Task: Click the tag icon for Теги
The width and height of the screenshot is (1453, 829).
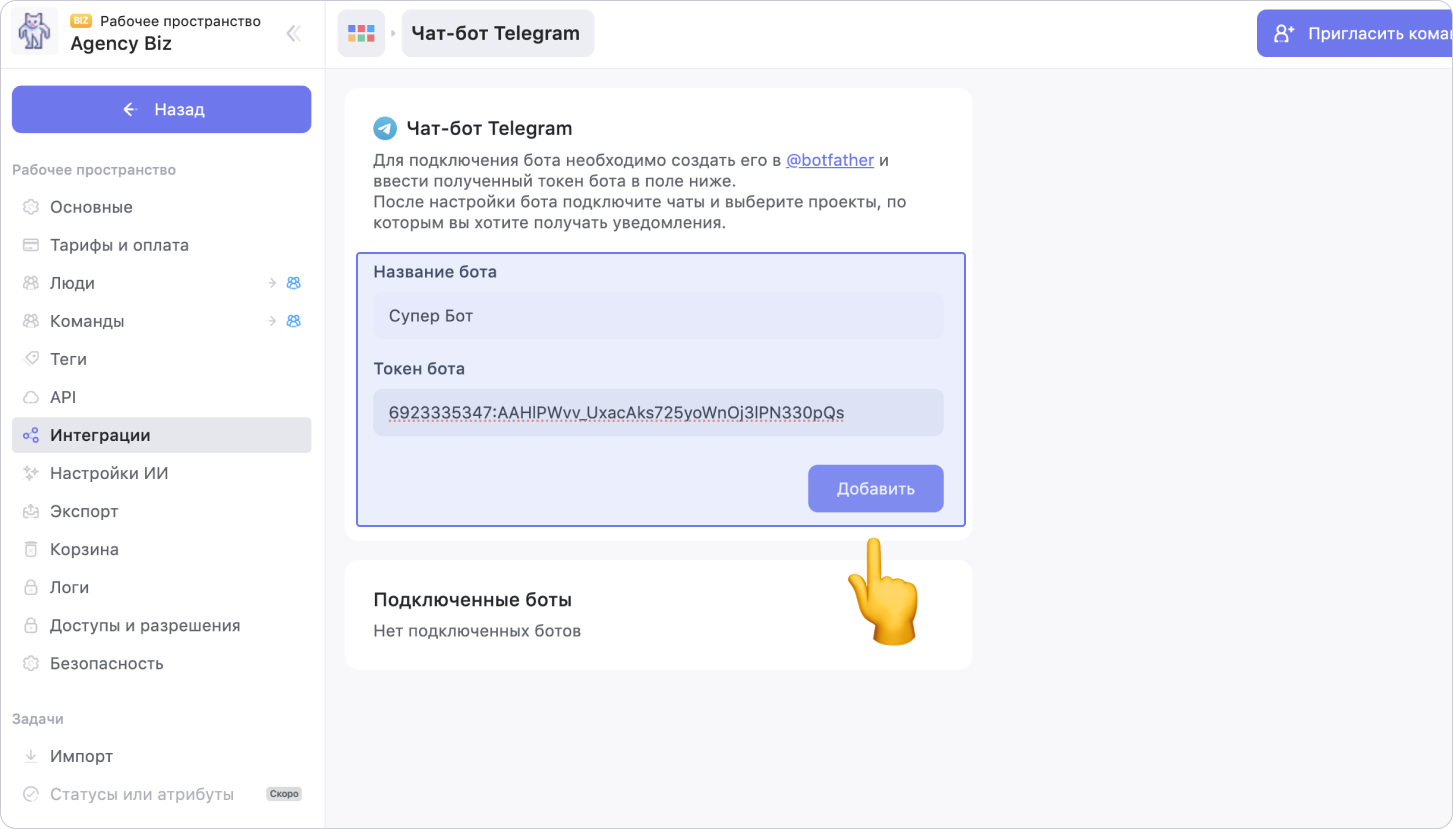Action: (x=31, y=359)
